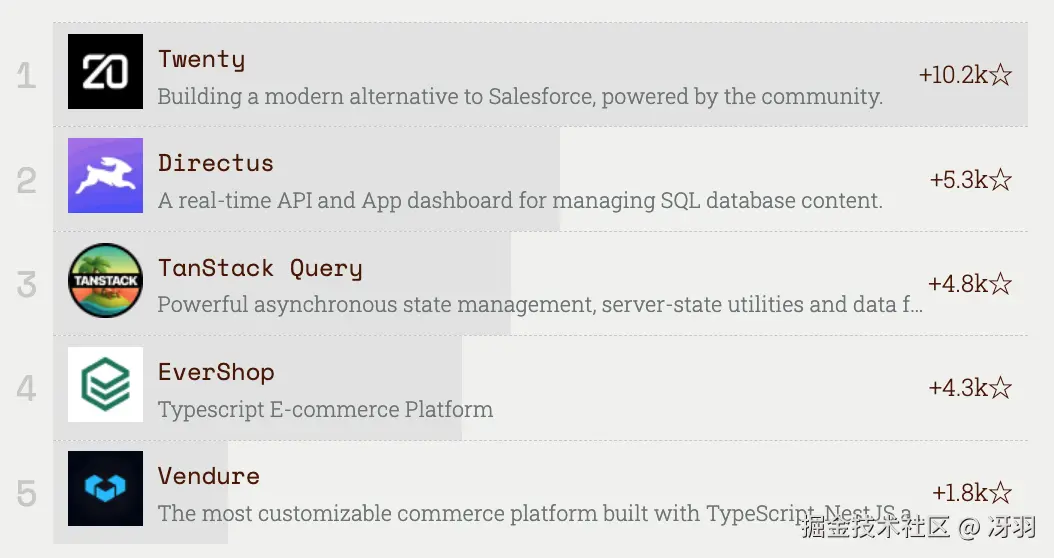The height and width of the screenshot is (558, 1054).
Task: Click the star icon next to +10.2k
Action: (1000, 75)
